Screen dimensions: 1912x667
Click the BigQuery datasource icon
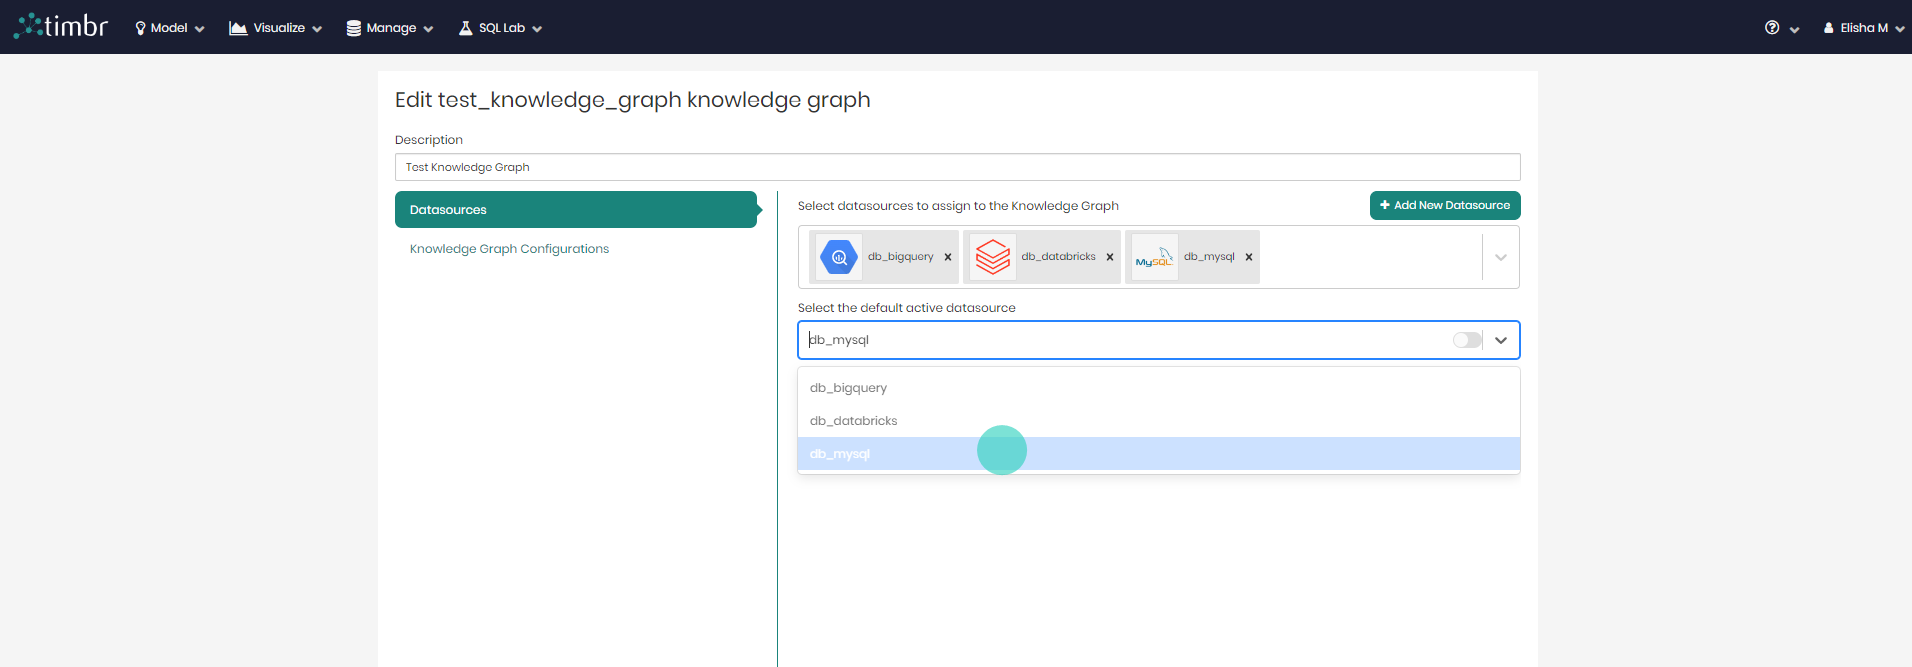839,257
